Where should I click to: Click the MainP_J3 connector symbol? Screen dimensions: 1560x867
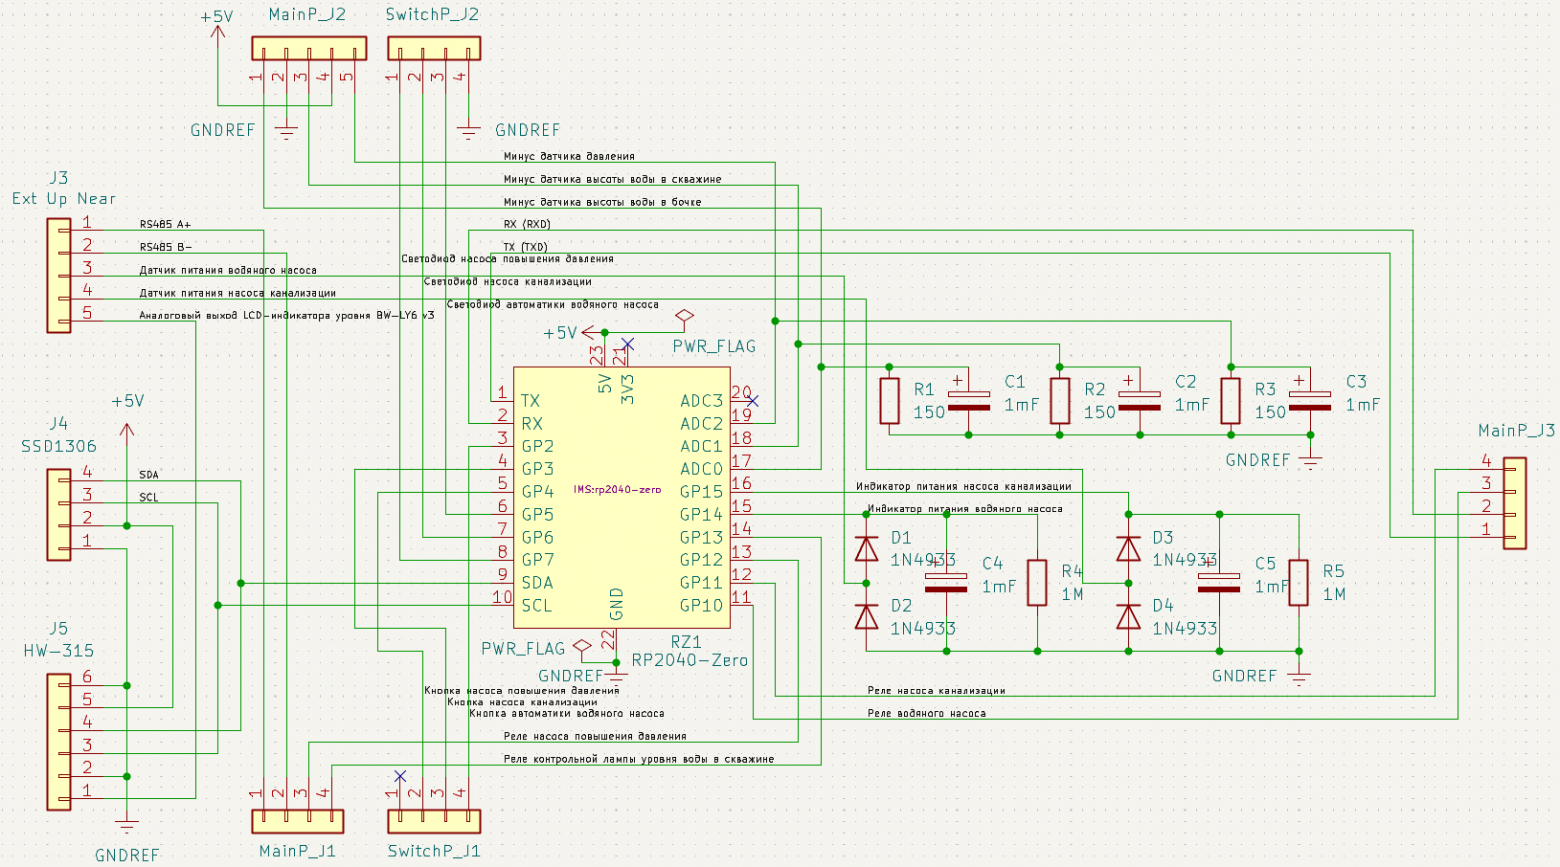tap(1515, 503)
